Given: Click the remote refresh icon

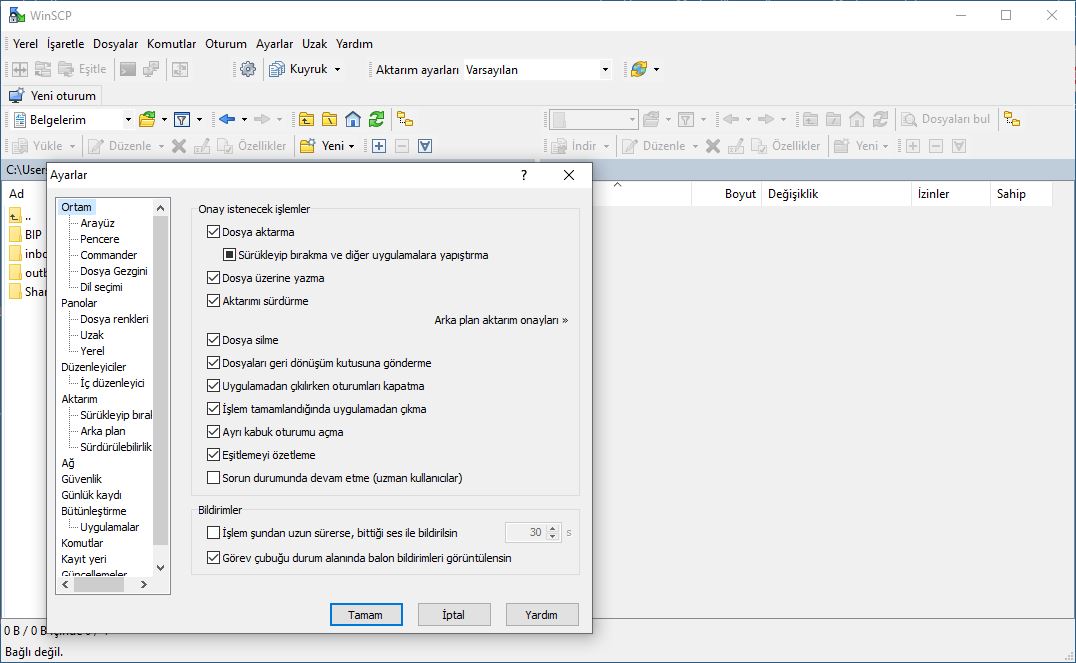Looking at the screenshot, I should 880,119.
